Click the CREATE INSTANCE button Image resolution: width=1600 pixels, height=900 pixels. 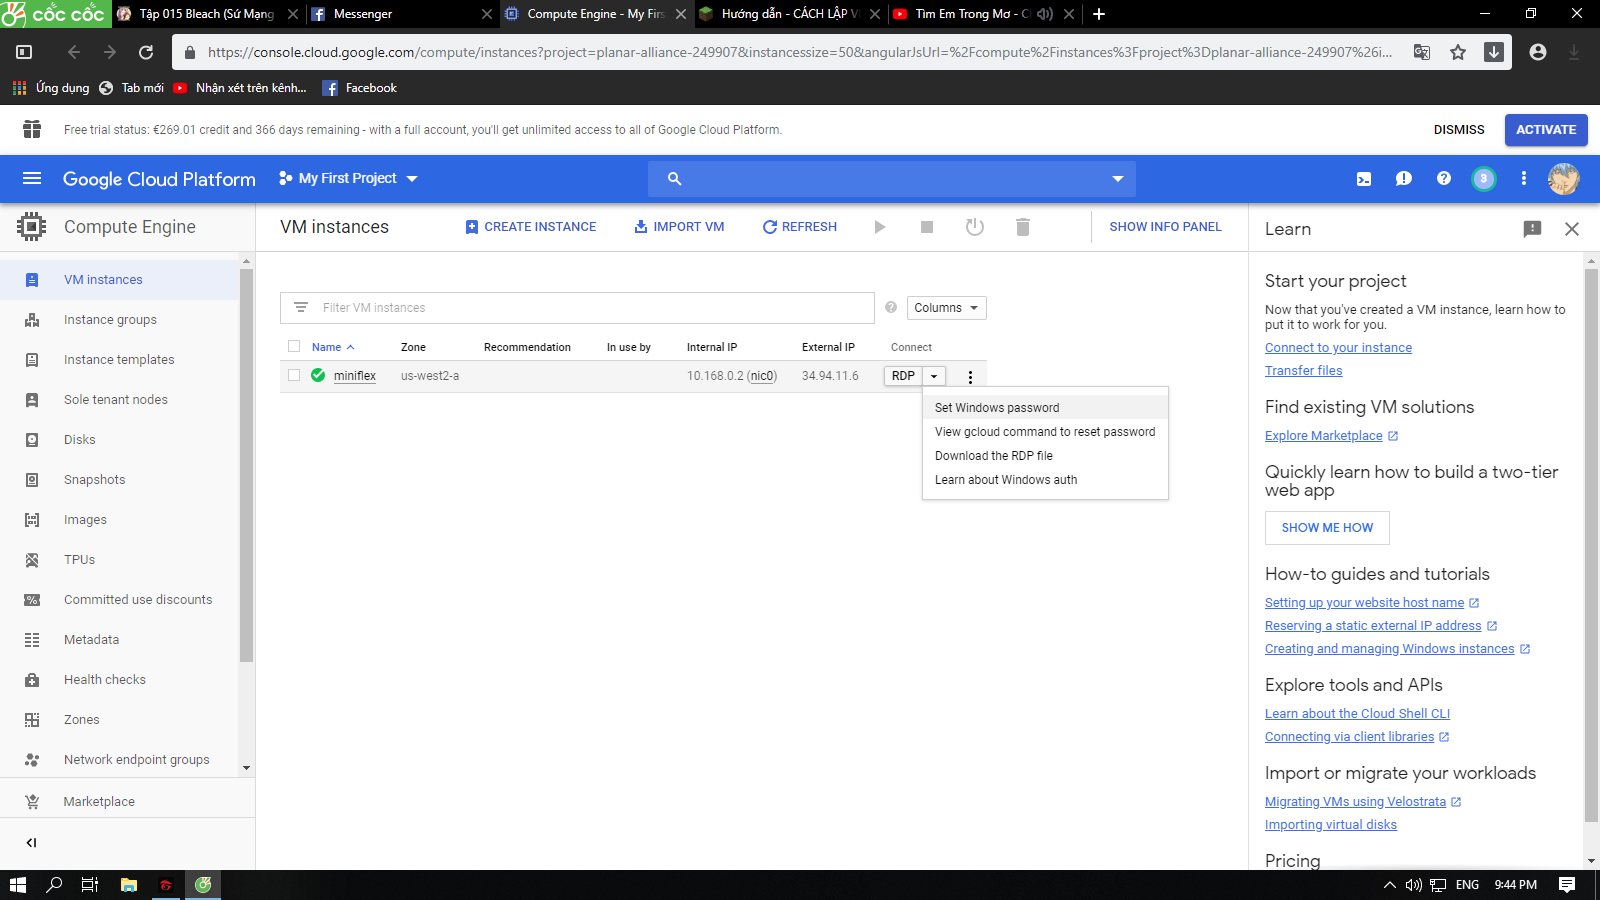pos(531,227)
